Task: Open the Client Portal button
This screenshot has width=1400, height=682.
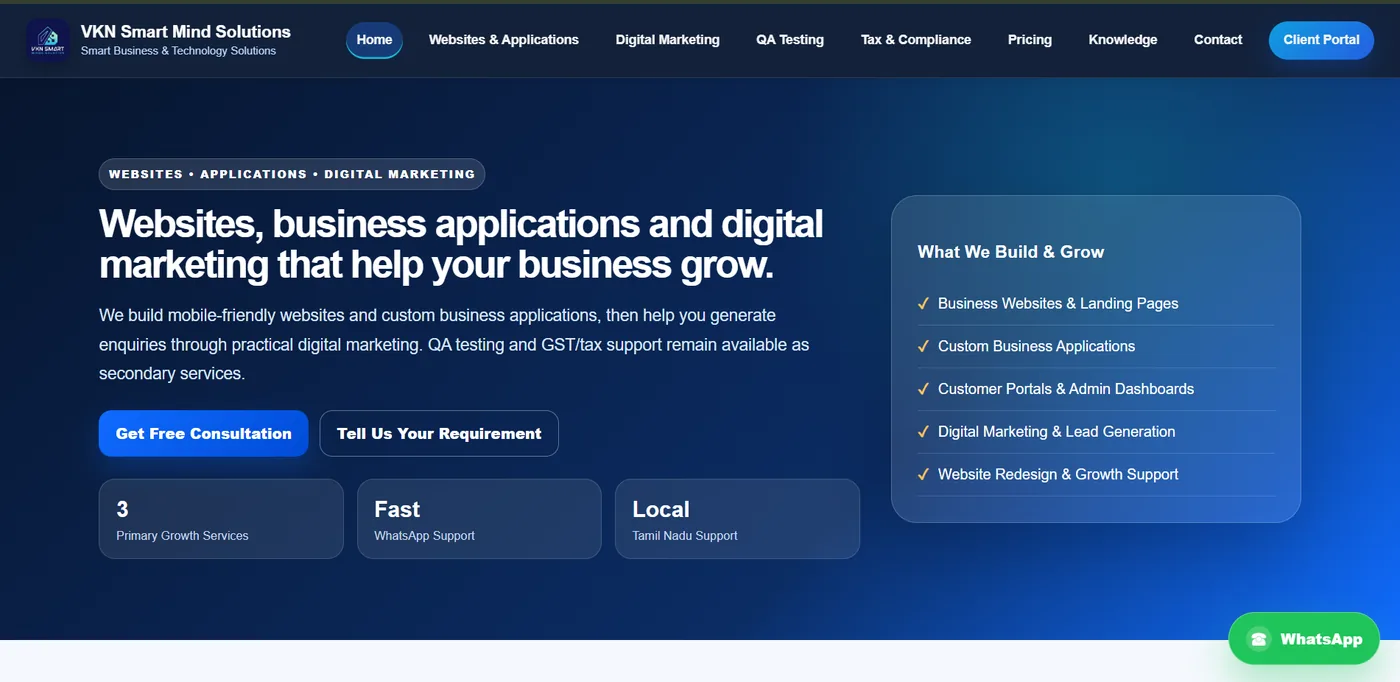Action: (1321, 40)
